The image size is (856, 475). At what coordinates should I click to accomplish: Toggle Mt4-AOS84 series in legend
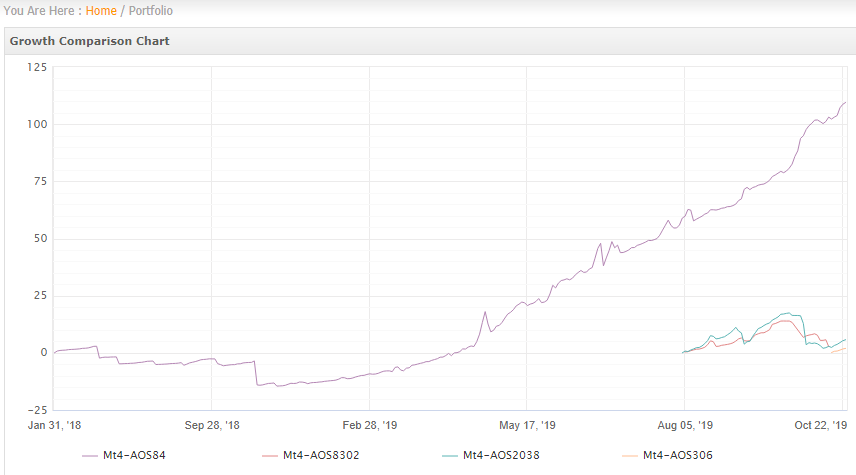point(124,455)
